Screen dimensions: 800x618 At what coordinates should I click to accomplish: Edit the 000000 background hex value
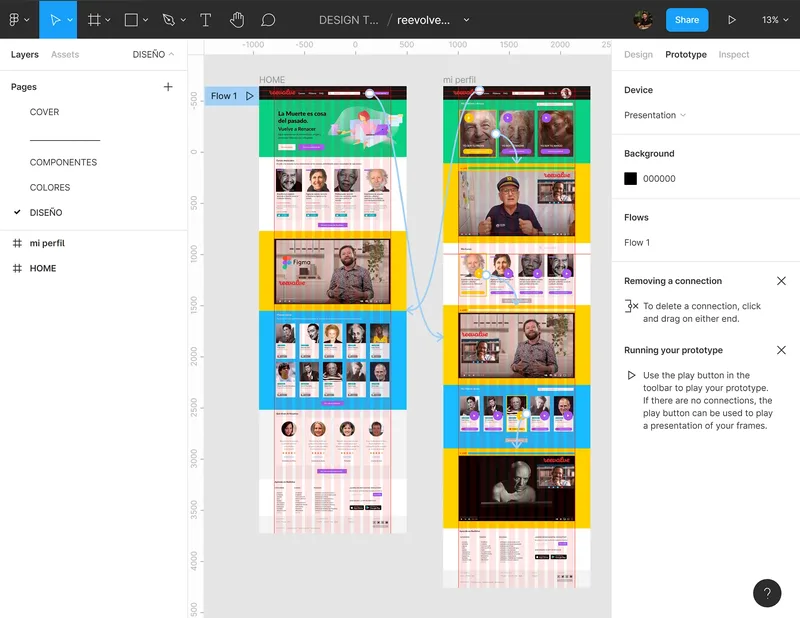659,179
